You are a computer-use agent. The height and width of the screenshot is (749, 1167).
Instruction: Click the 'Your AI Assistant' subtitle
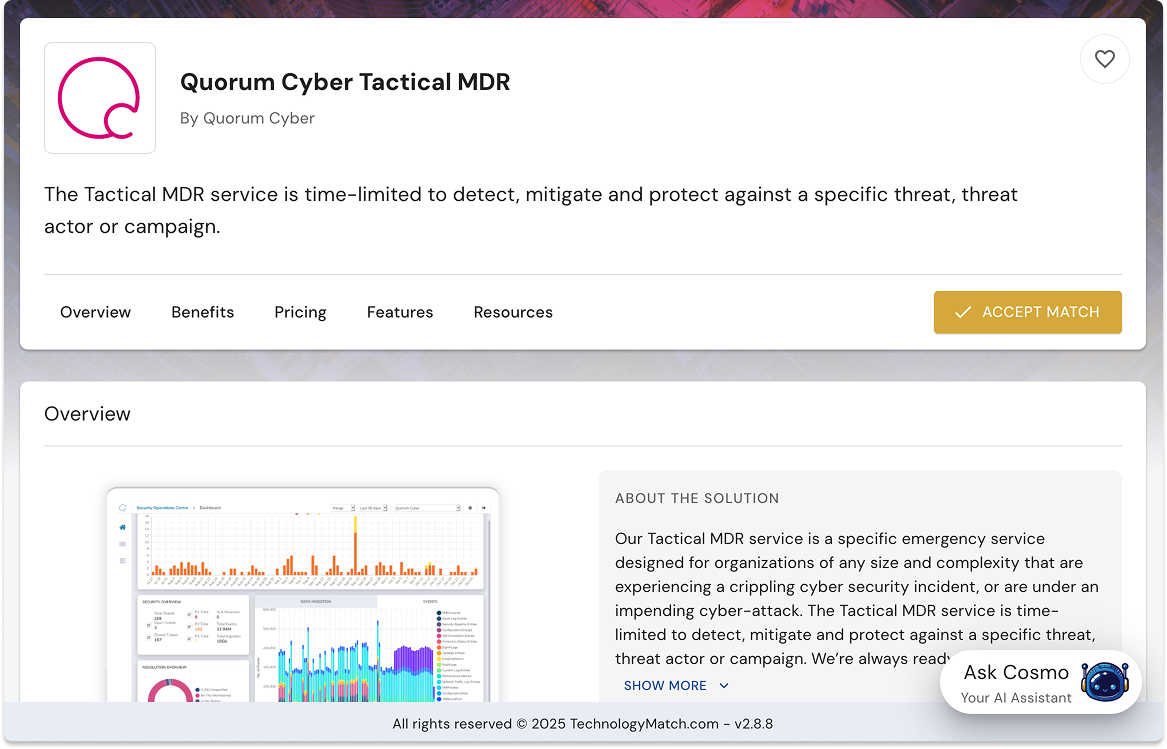pos(1016,698)
